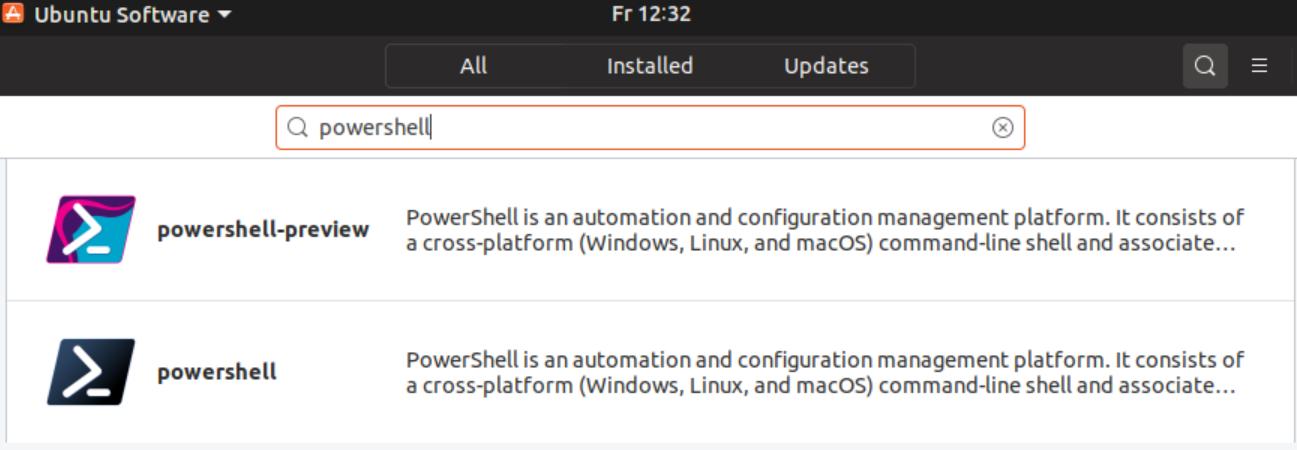Expand the arrow beside Ubuntu Software
Image resolution: width=1297 pixels, height=450 pixels.
[224, 15]
